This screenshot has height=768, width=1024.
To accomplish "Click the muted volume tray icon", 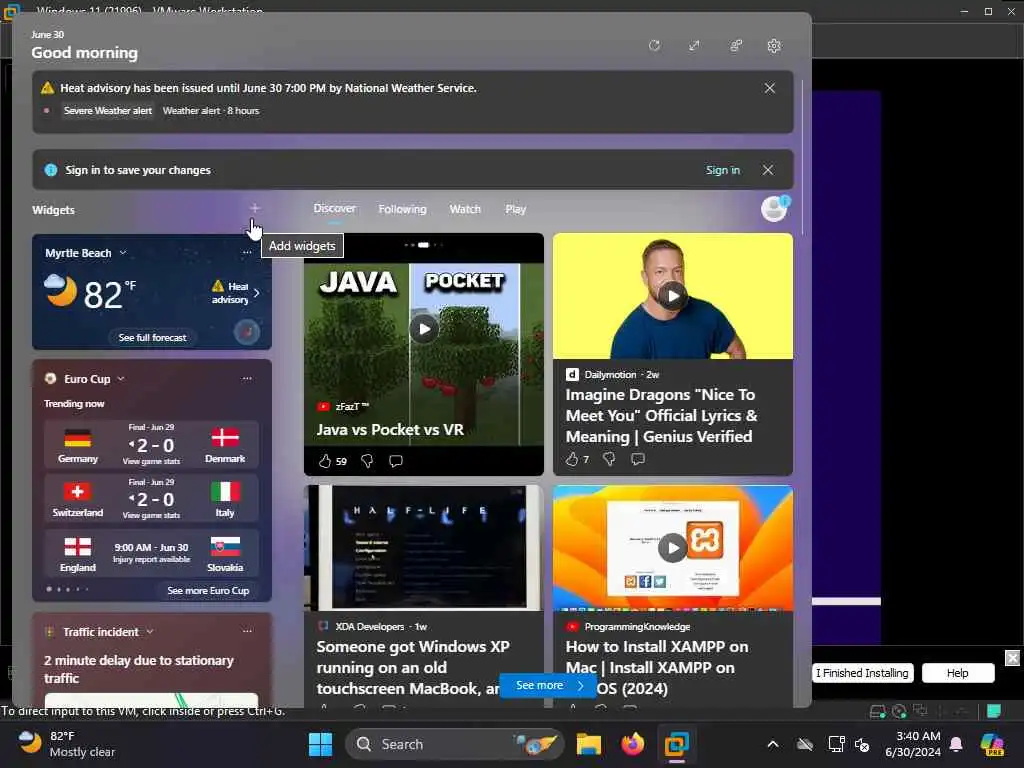I will (862, 744).
